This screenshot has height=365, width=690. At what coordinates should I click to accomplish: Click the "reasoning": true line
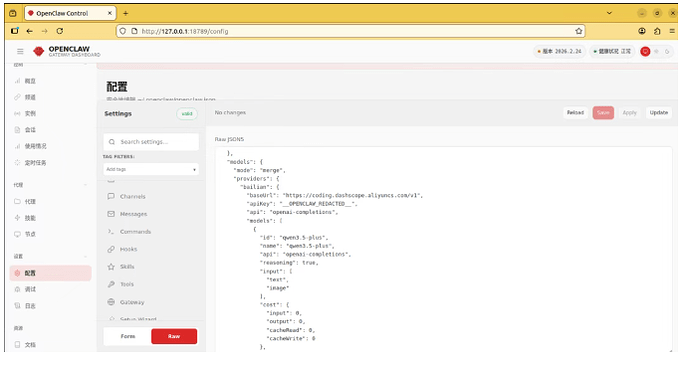(289, 263)
